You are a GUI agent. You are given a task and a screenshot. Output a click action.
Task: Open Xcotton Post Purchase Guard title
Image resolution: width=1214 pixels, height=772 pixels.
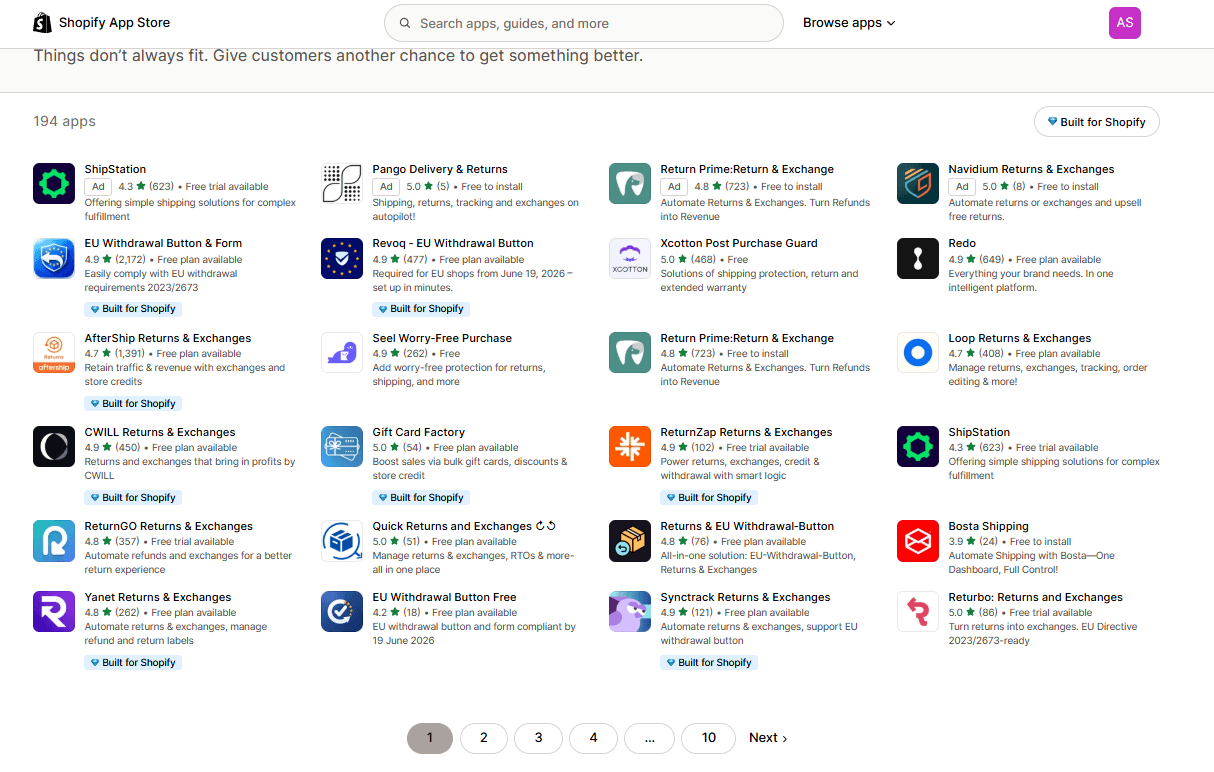pyautogui.click(x=739, y=243)
